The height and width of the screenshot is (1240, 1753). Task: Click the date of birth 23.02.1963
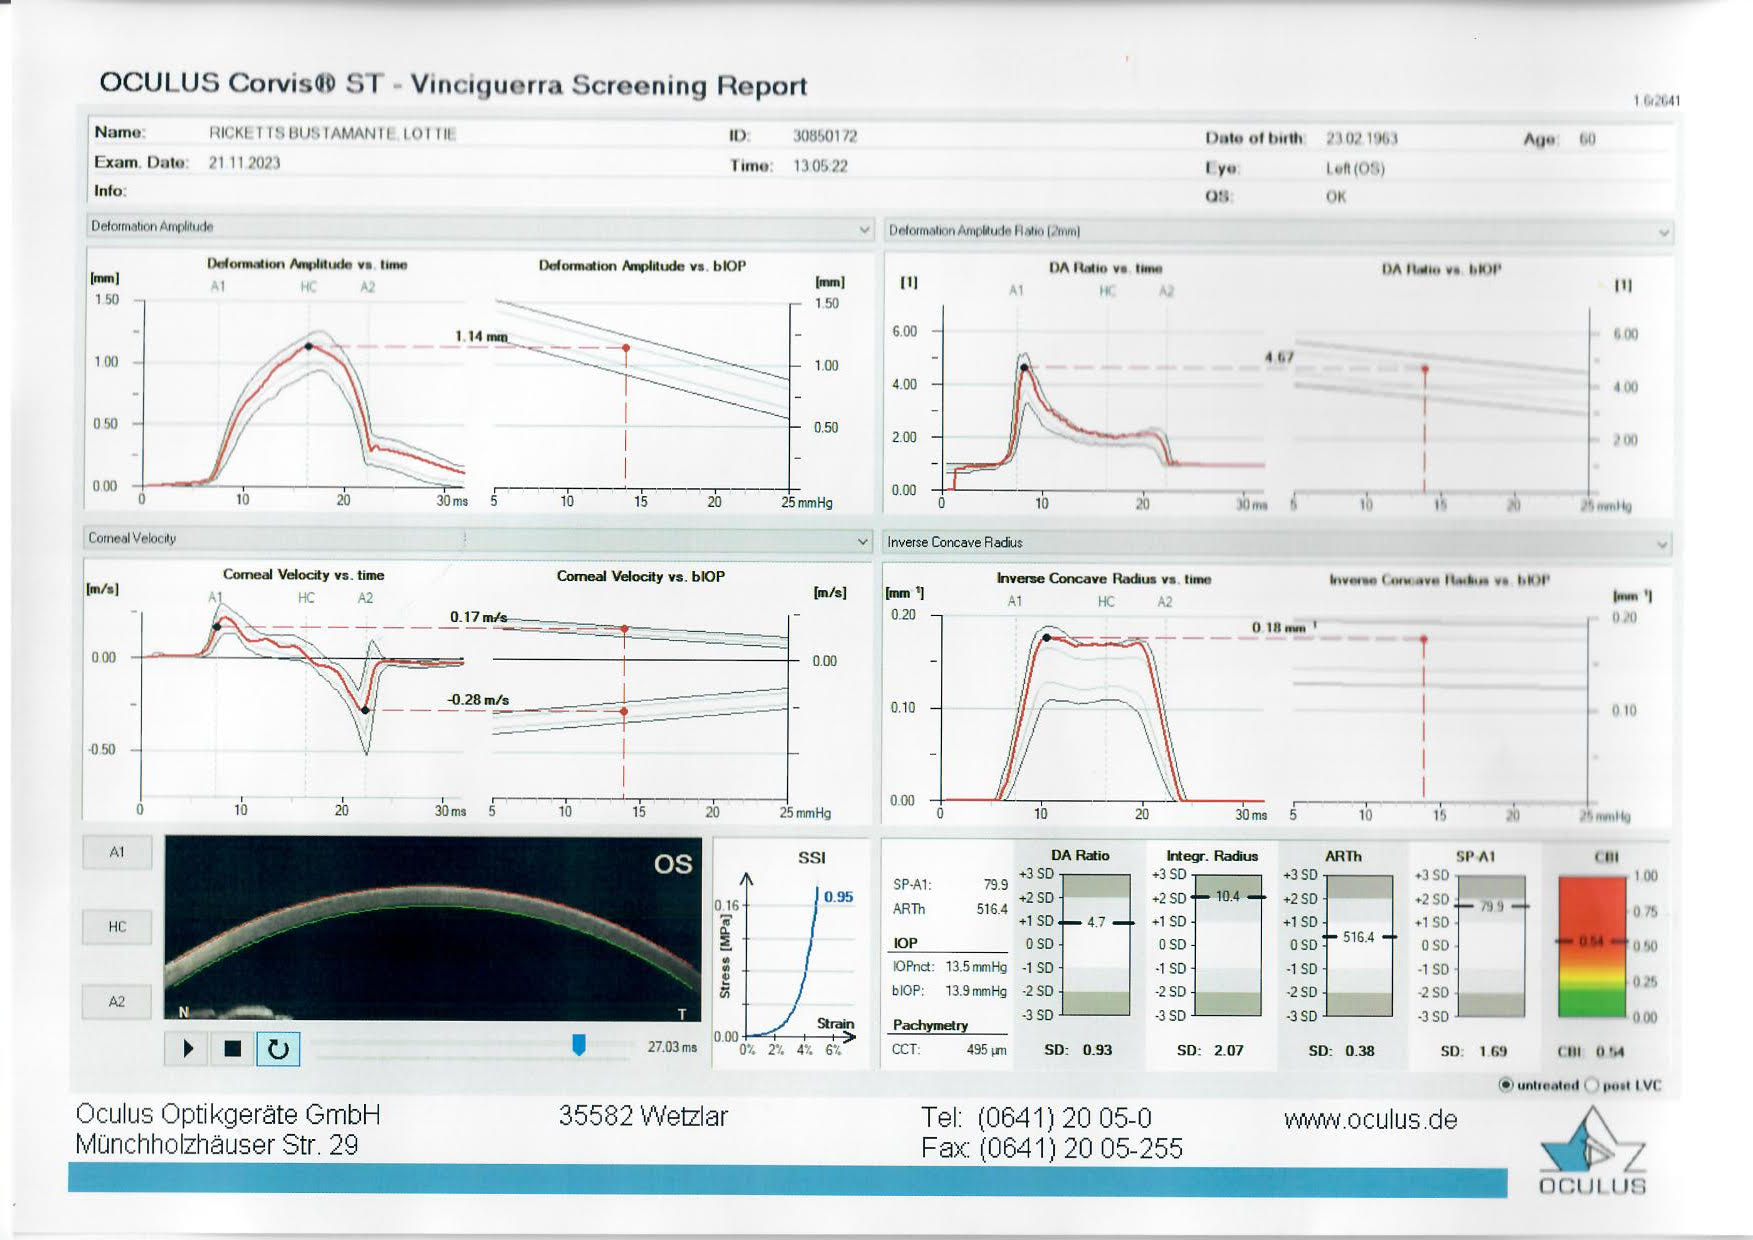[x=1361, y=138]
